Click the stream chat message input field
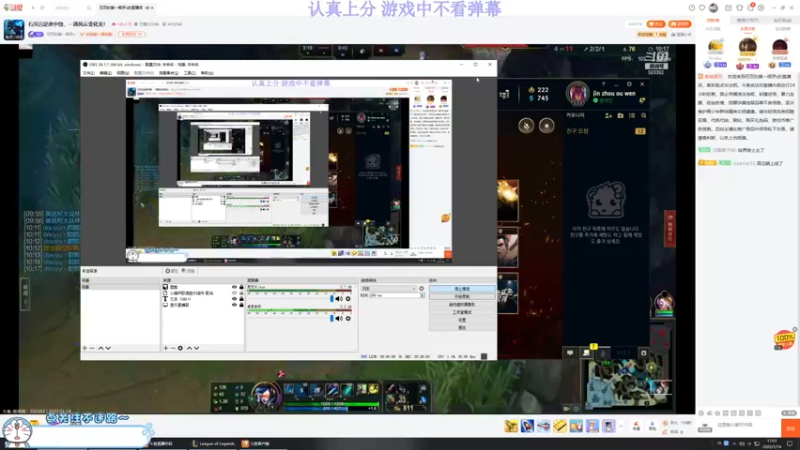800x450 pixels. click(747, 425)
